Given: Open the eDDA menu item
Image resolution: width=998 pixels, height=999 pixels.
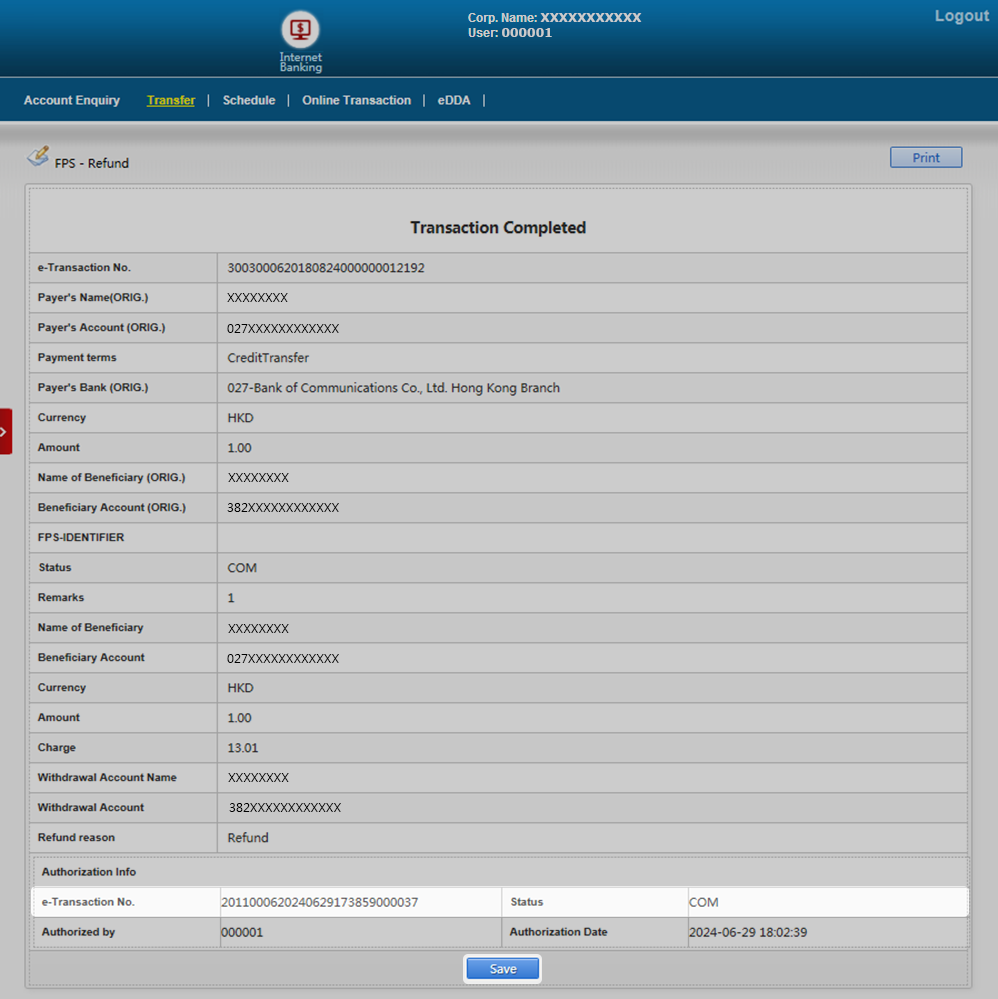Looking at the screenshot, I should tap(453, 100).
